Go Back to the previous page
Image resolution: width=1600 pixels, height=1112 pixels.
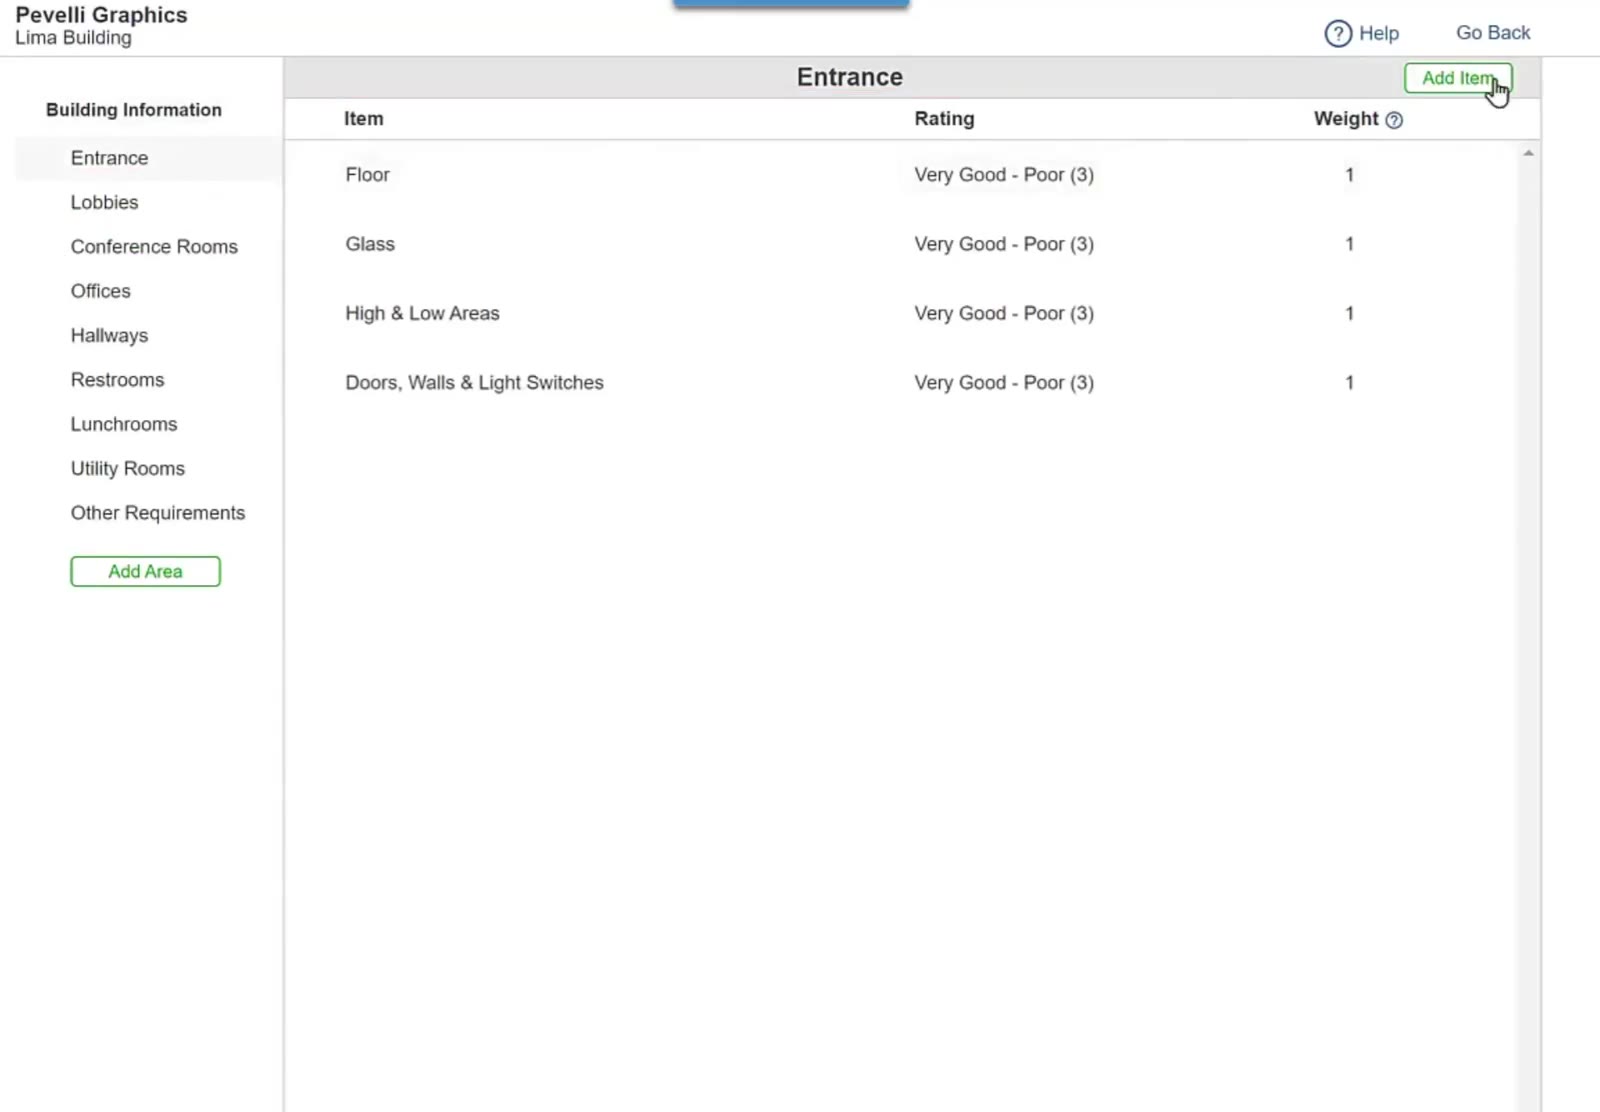1493,33
